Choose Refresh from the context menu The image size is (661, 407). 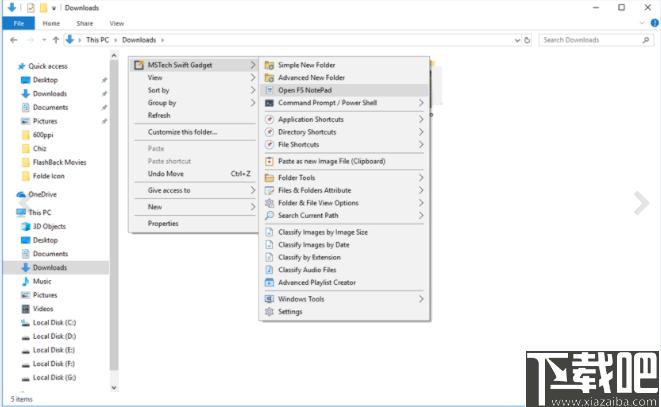coord(194,116)
